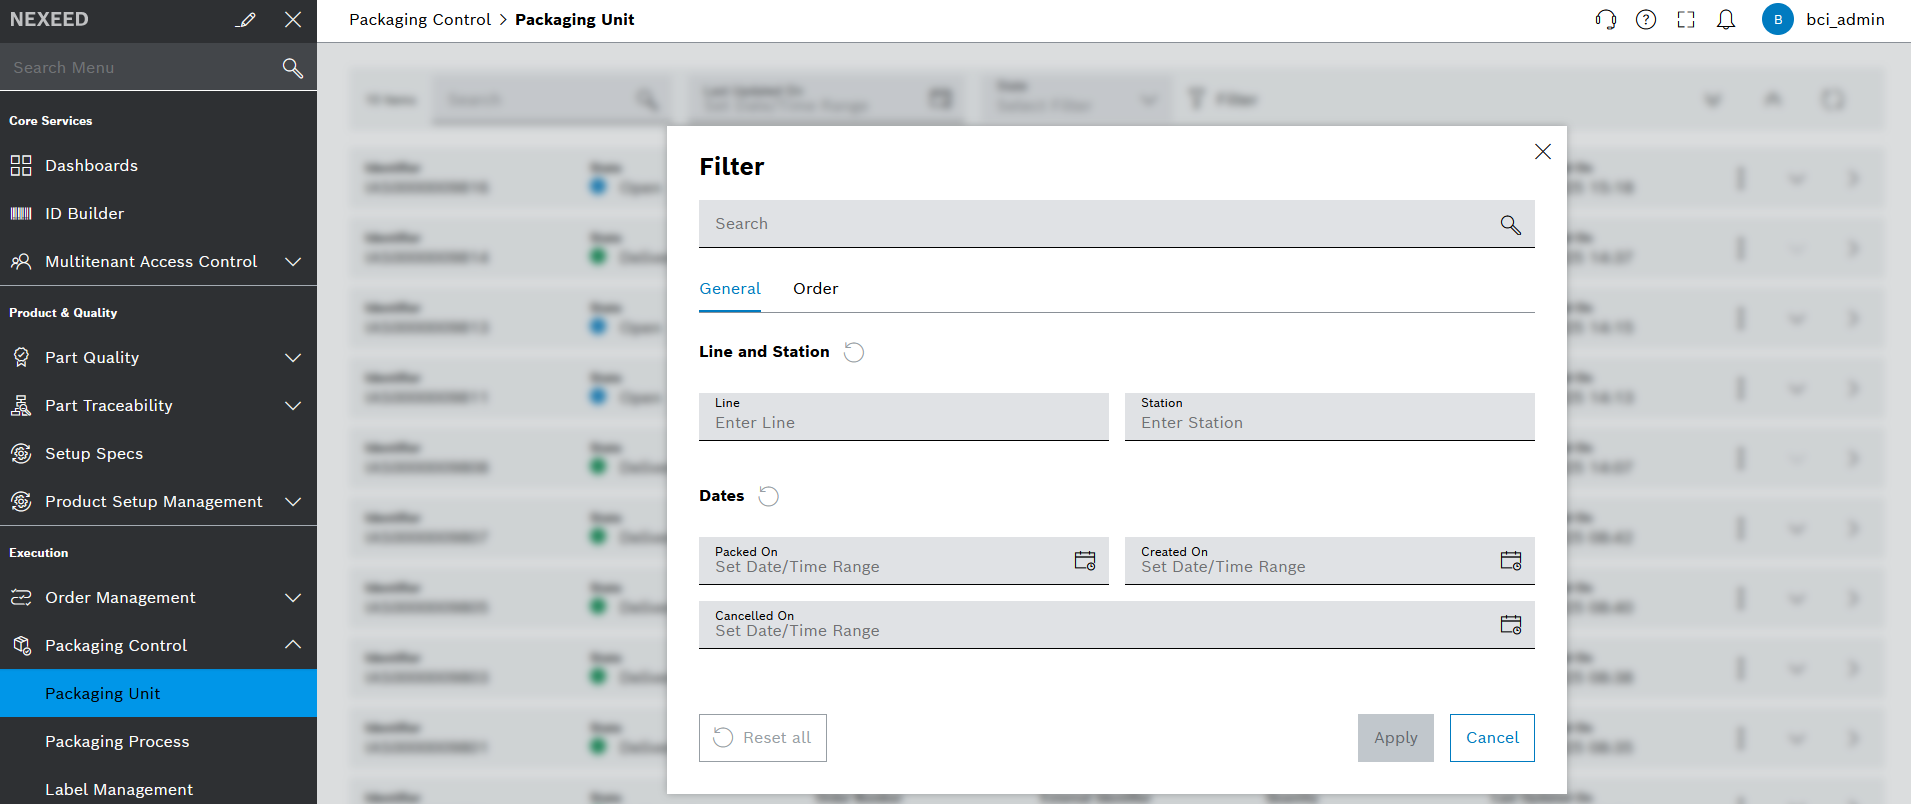Open the notifications bell
Image resolution: width=1911 pixels, height=804 pixels.
coord(1726,20)
